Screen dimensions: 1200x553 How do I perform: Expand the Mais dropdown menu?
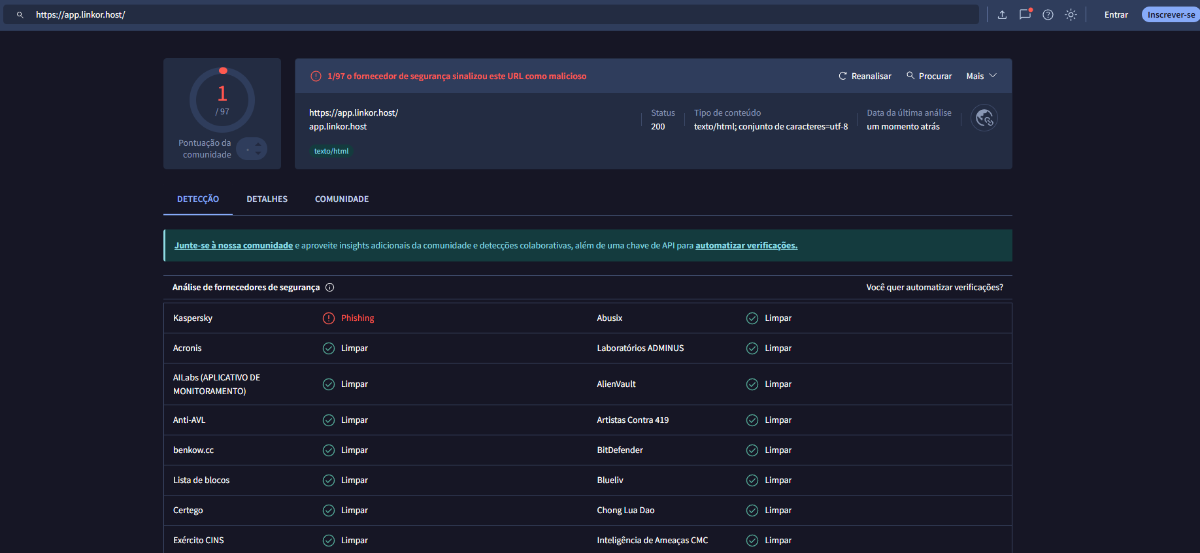point(981,76)
